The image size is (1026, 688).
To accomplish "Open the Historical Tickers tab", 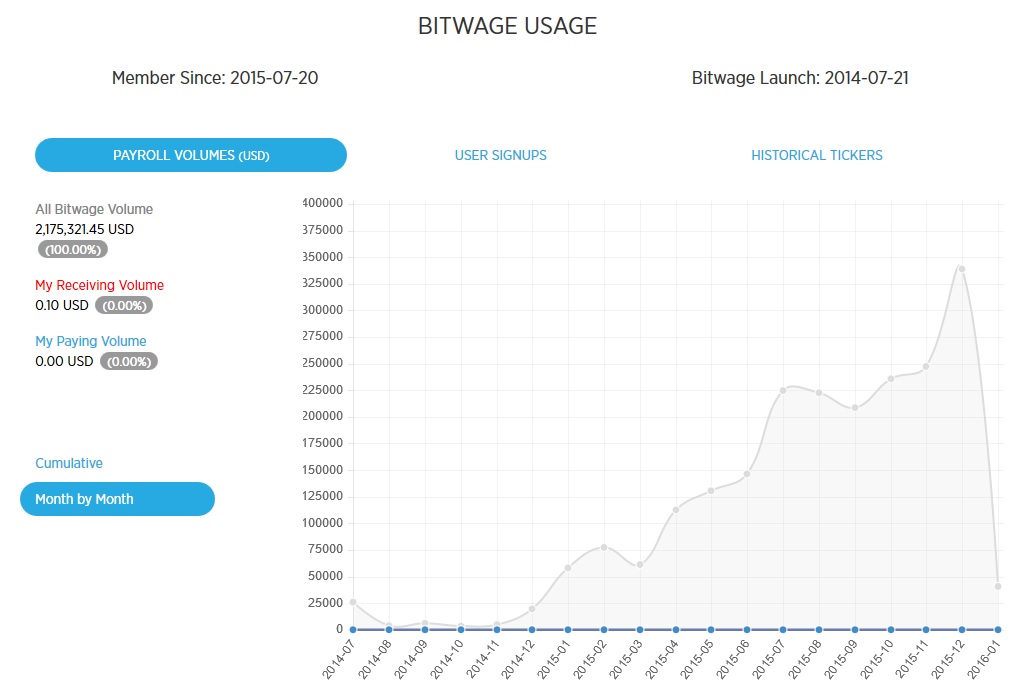I will point(816,155).
